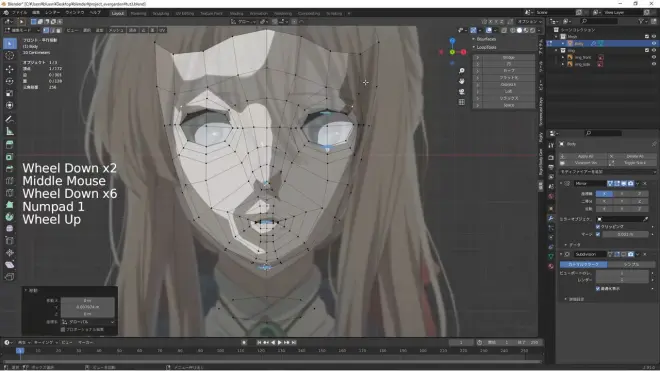Open the Help menu
The image size is (660, 371).
point(95,13)
